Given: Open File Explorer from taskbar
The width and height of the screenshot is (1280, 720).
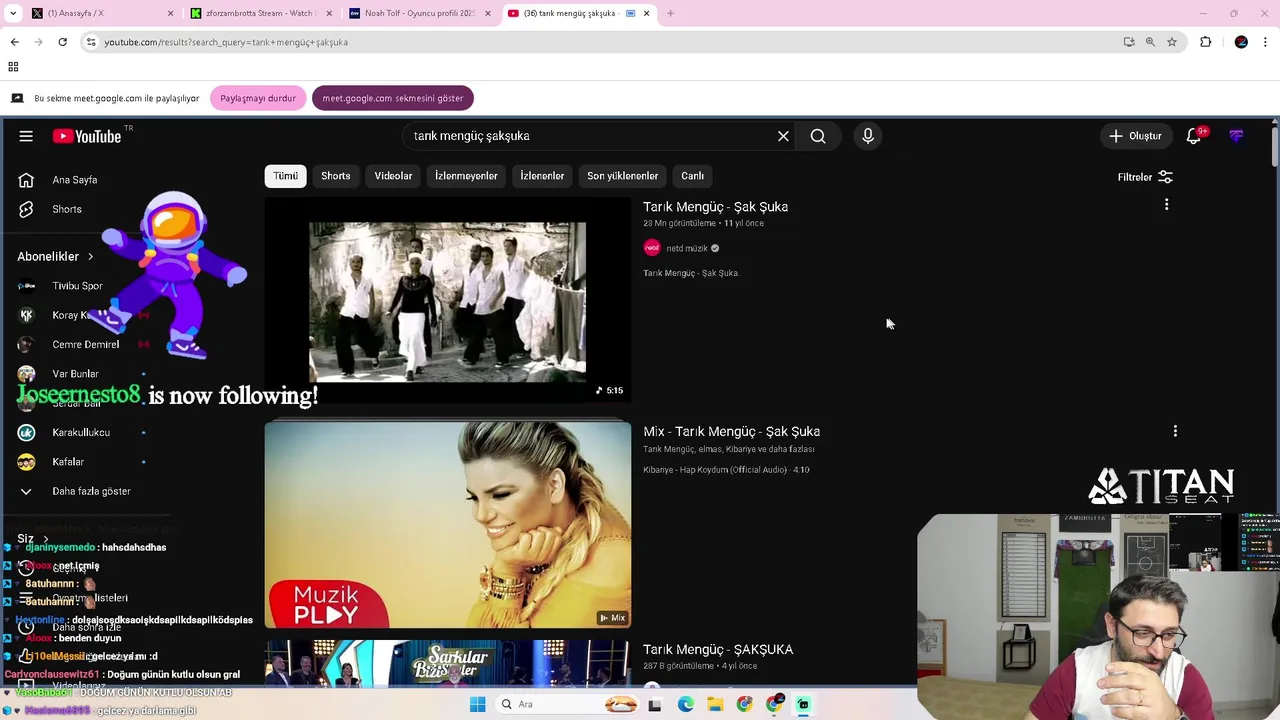Looking at the screenshot, I should click(x=715, y=704).
